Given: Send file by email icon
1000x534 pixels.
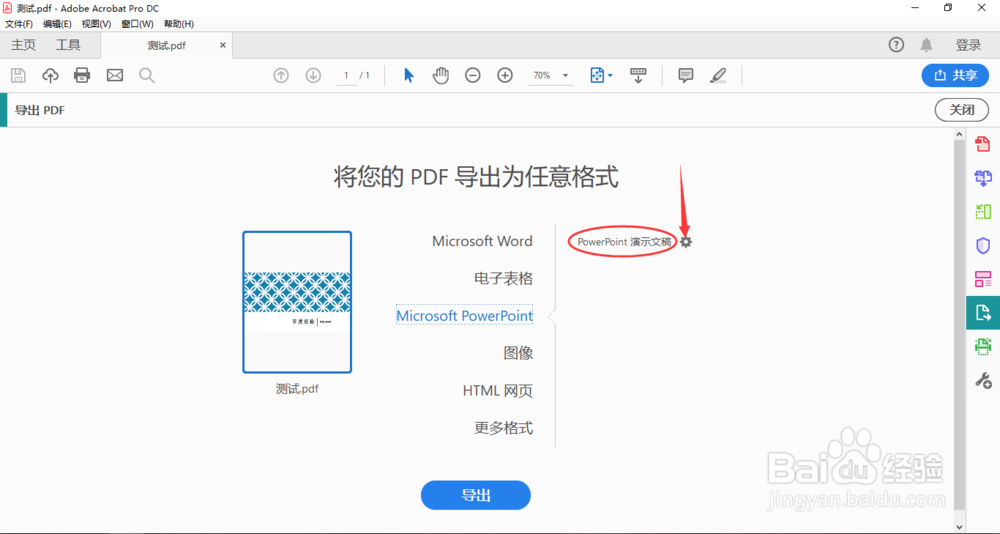Looking at the screenshot, I should (x=115, y=75).
